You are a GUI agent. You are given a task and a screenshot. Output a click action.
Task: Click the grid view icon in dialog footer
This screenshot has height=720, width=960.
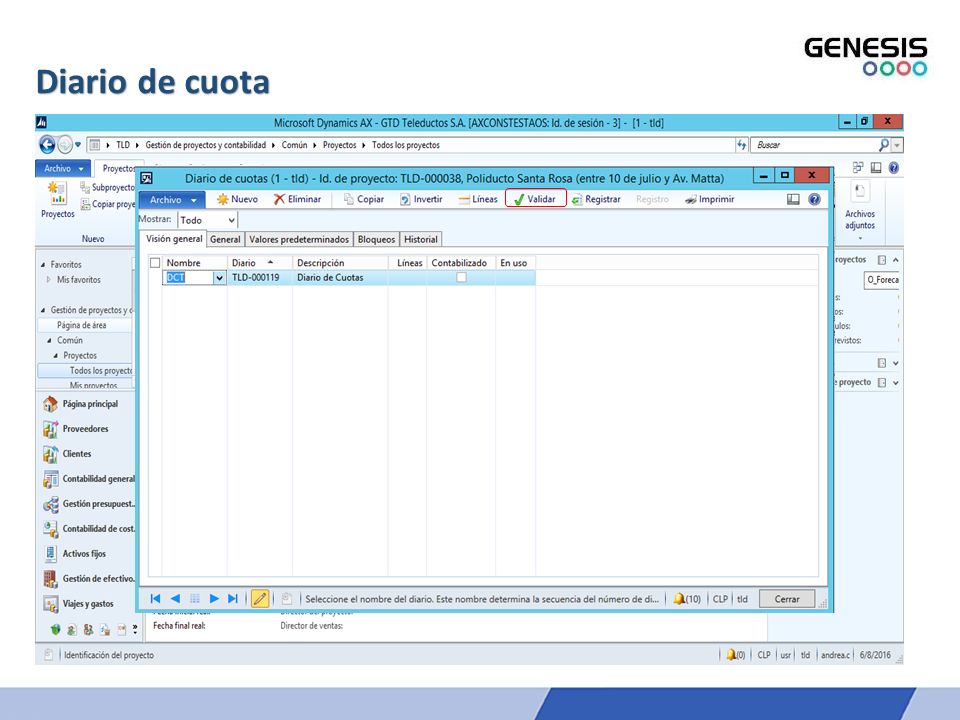[x=195, y=599]
